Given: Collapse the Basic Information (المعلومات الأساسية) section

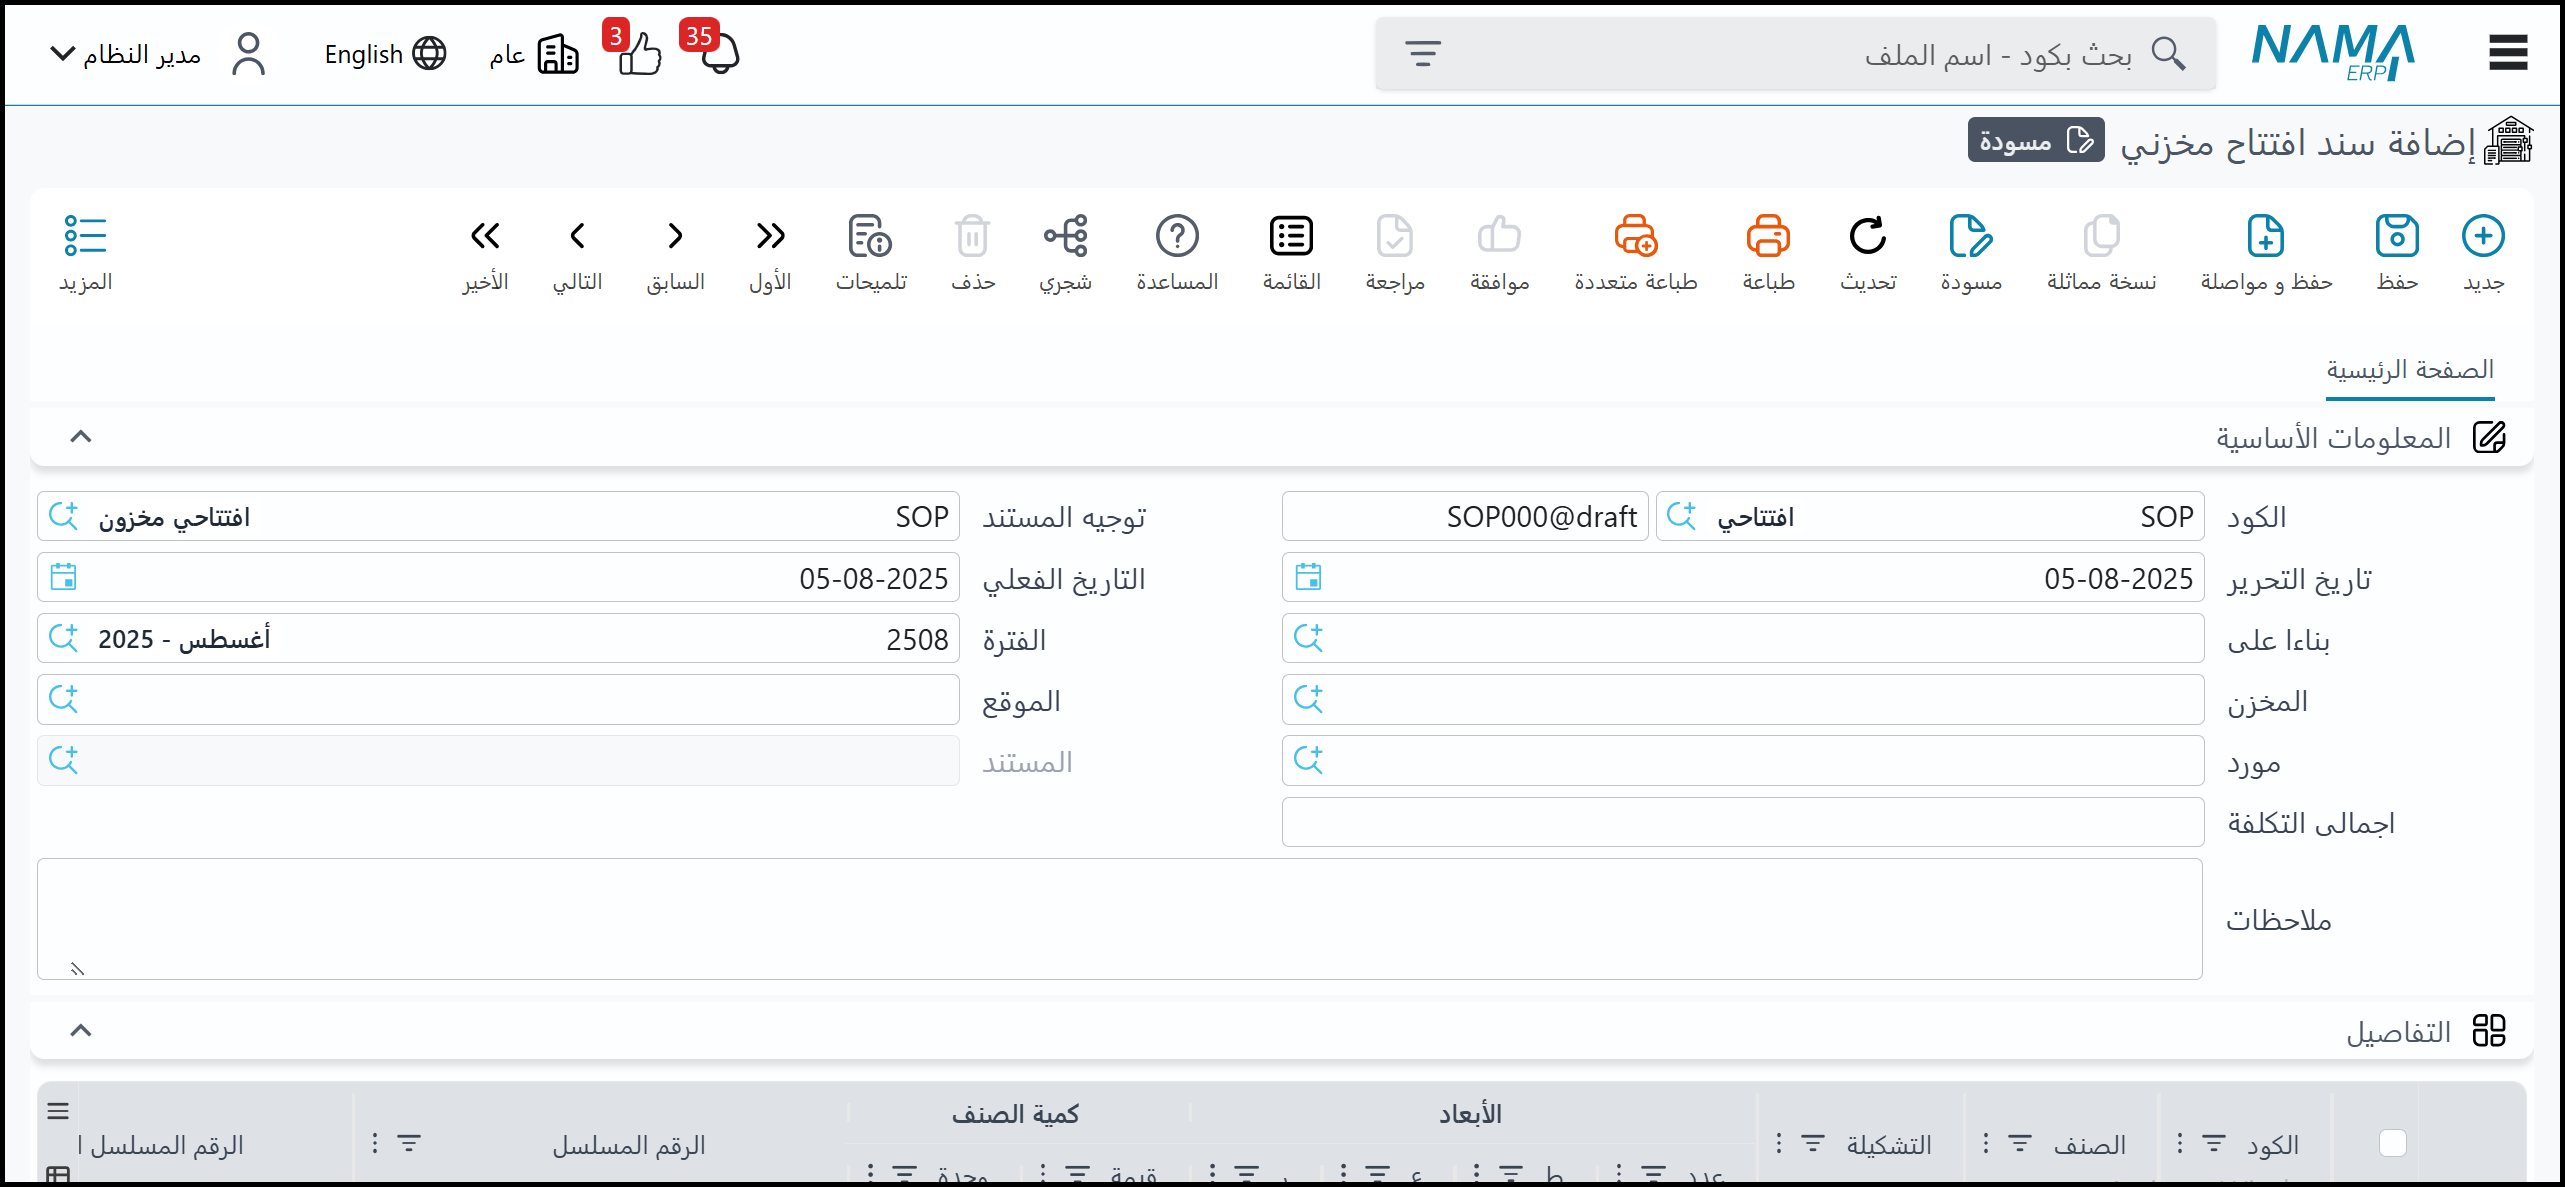Looking at the screenshot, I should [81, 436].
